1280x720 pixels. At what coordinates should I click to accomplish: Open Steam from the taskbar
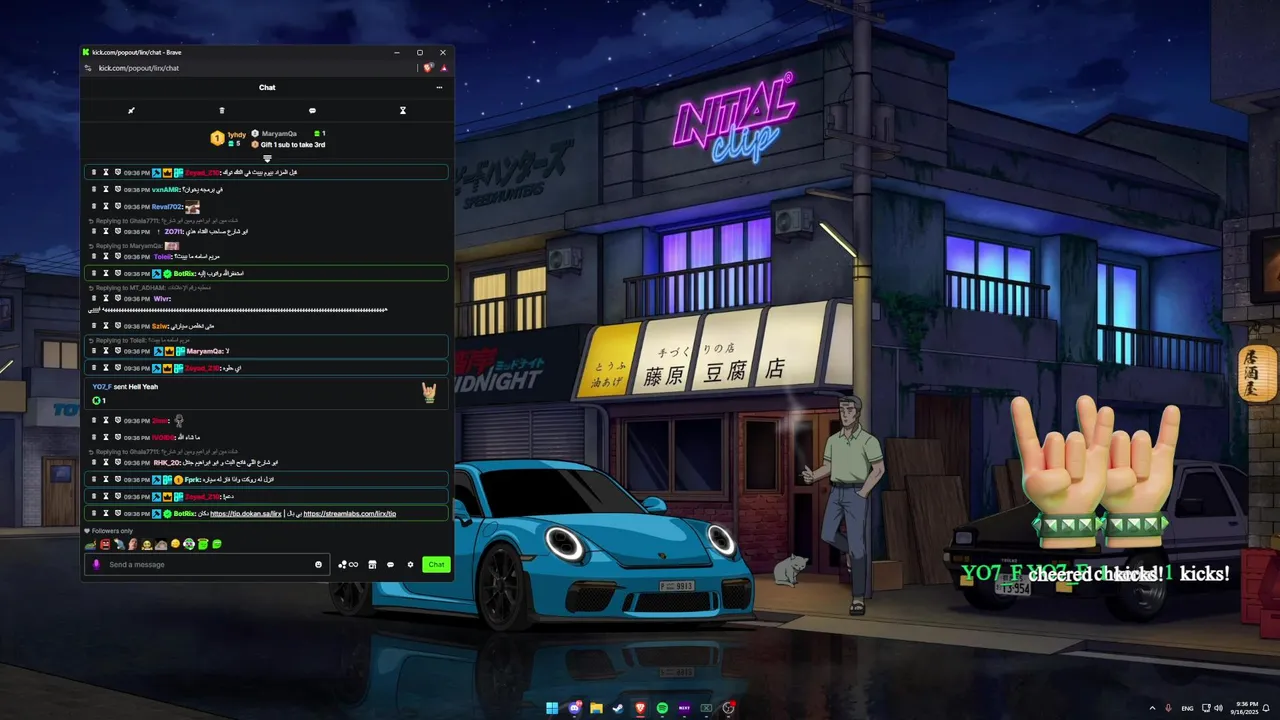(618, 708)
